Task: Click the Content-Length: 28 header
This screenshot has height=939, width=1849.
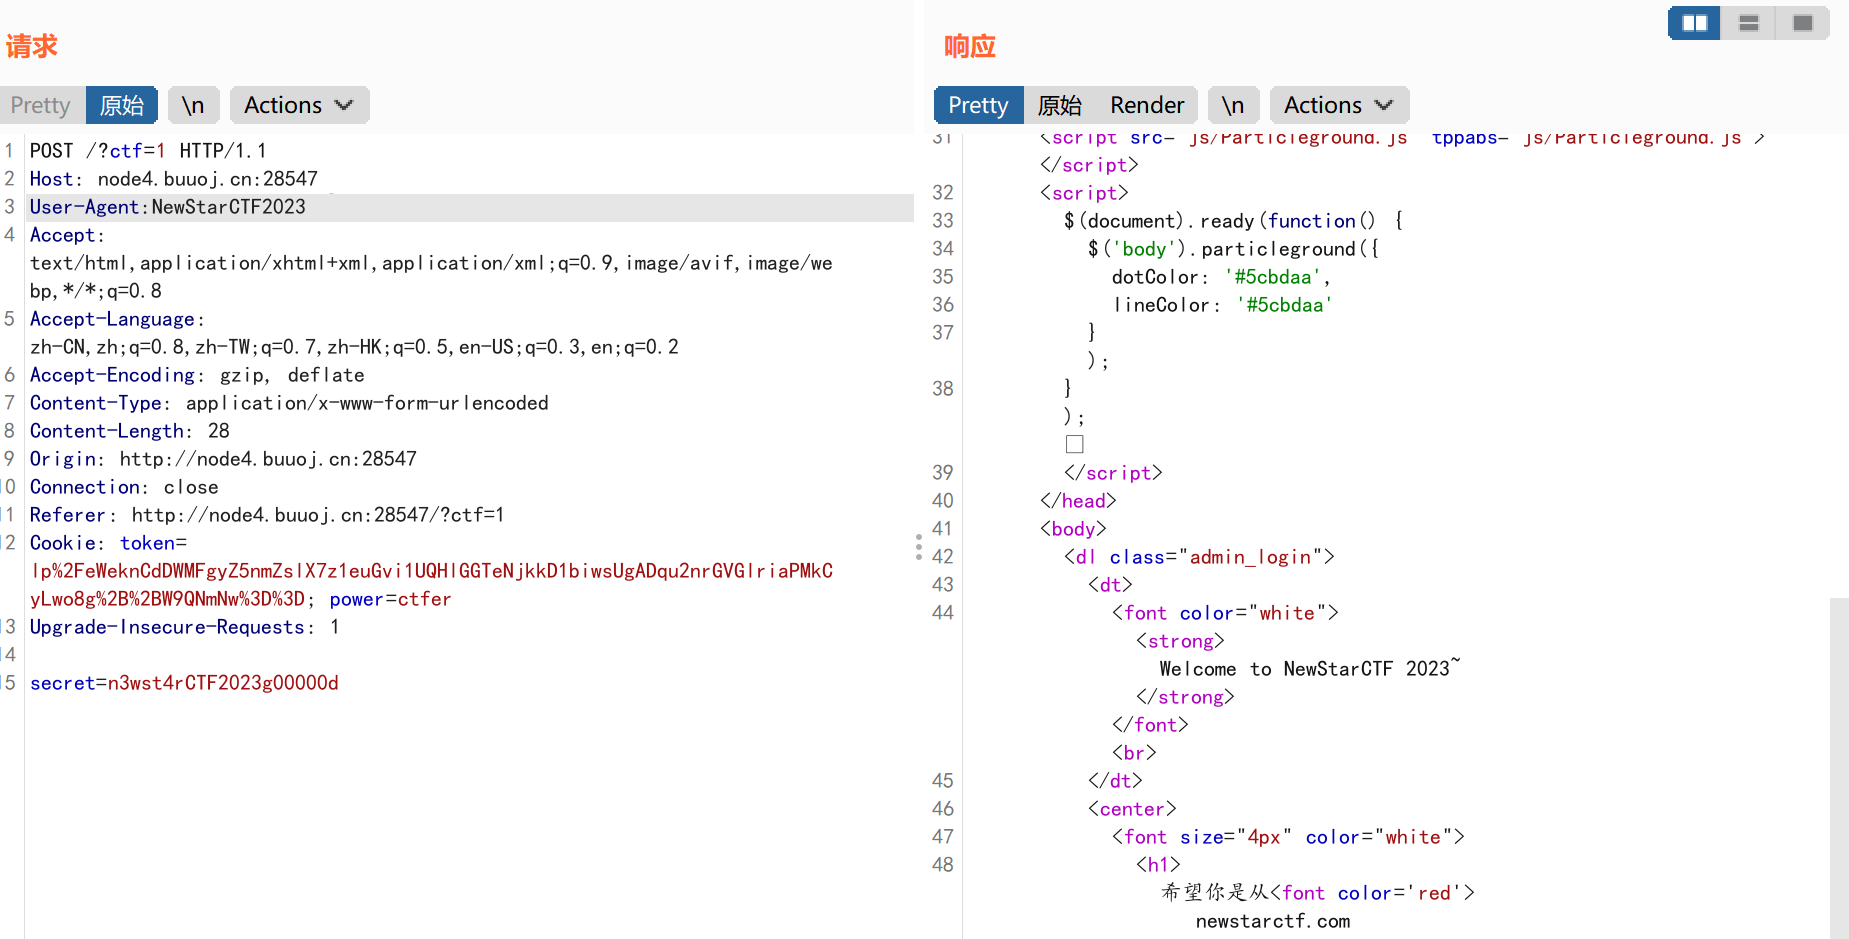Action: point(130,431)
